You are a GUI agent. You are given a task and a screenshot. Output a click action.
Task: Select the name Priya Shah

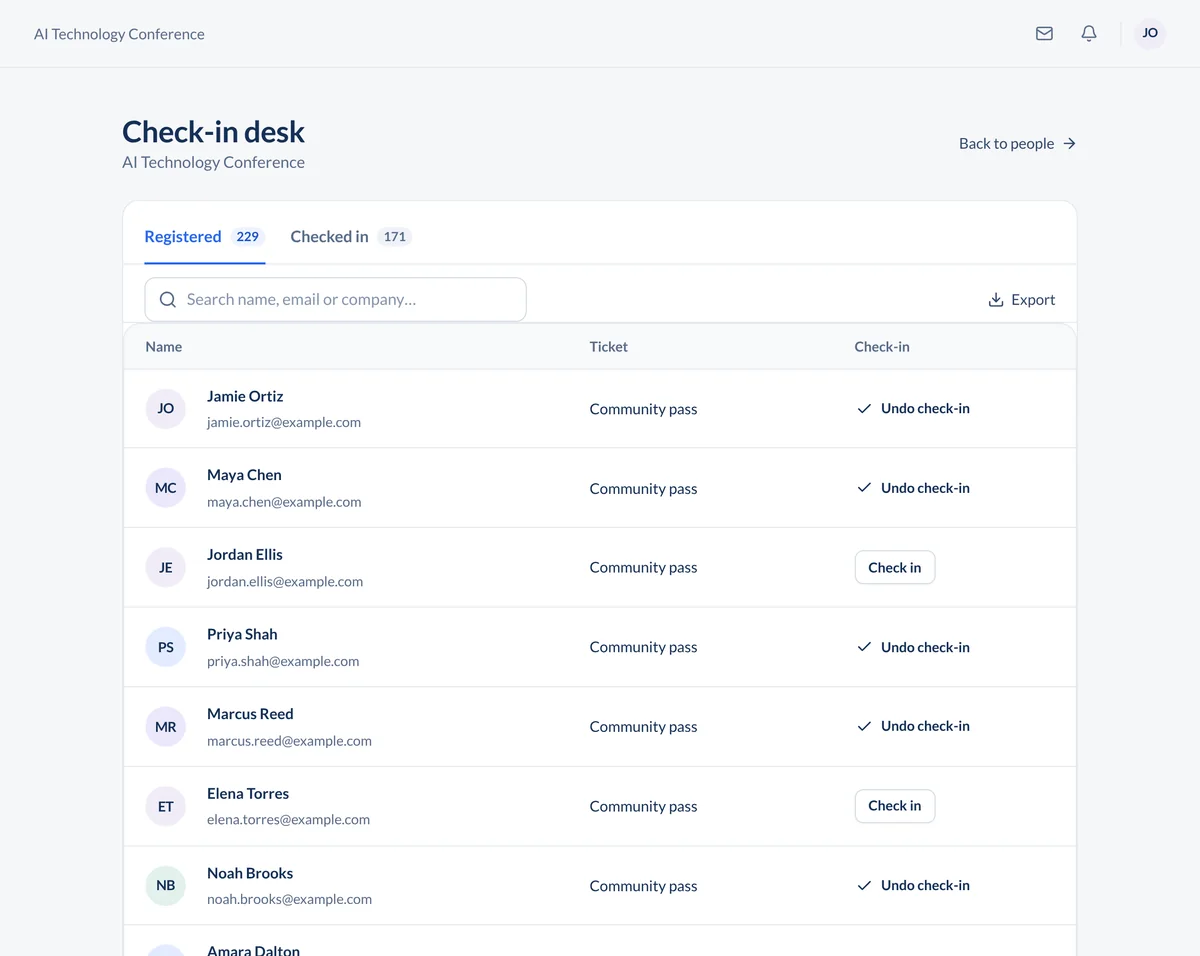coord(242,635)
